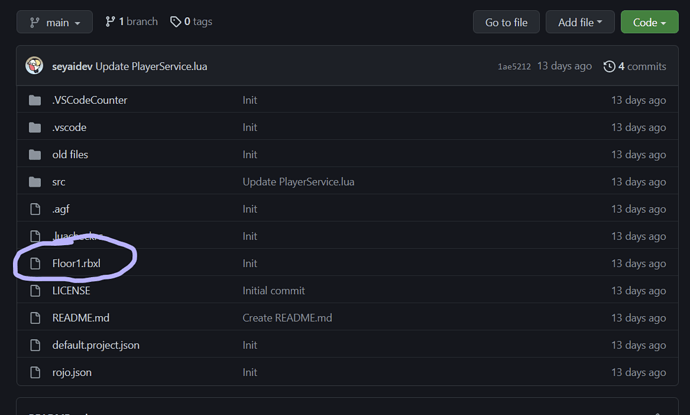The width and height of the screenshot is (690, 415).
Task: Open default.project.json file
Action: coord(96,345)
